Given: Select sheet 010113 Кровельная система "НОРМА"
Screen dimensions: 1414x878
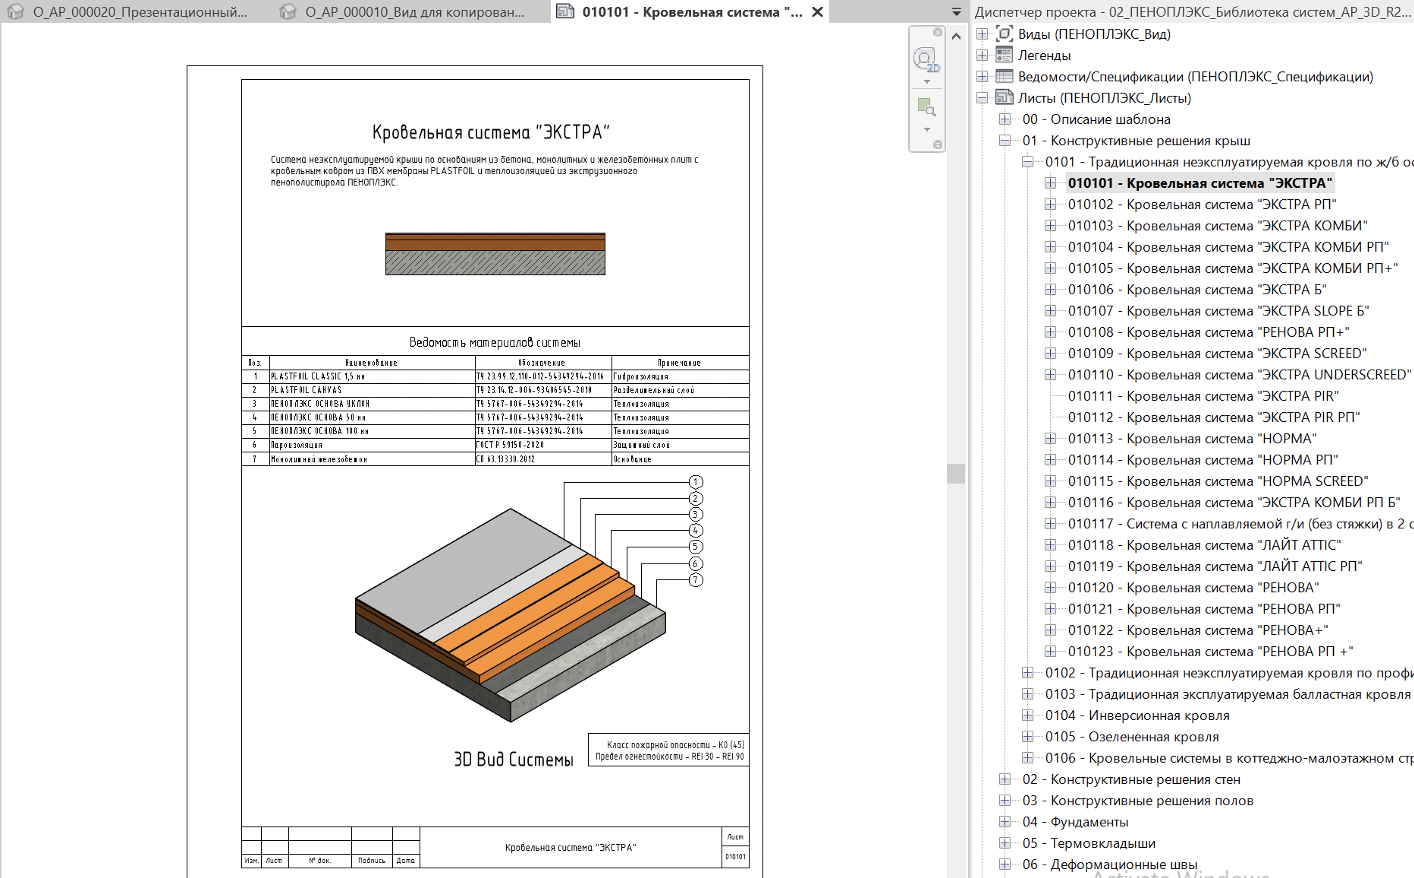Looking at the screenshot, I should (1191, 439).
